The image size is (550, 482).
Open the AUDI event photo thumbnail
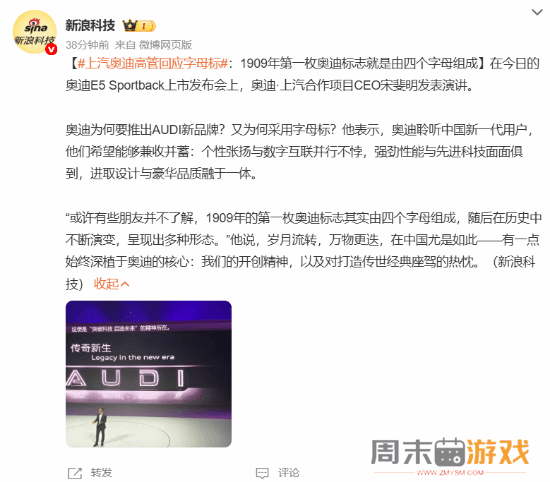click(148, 374)
